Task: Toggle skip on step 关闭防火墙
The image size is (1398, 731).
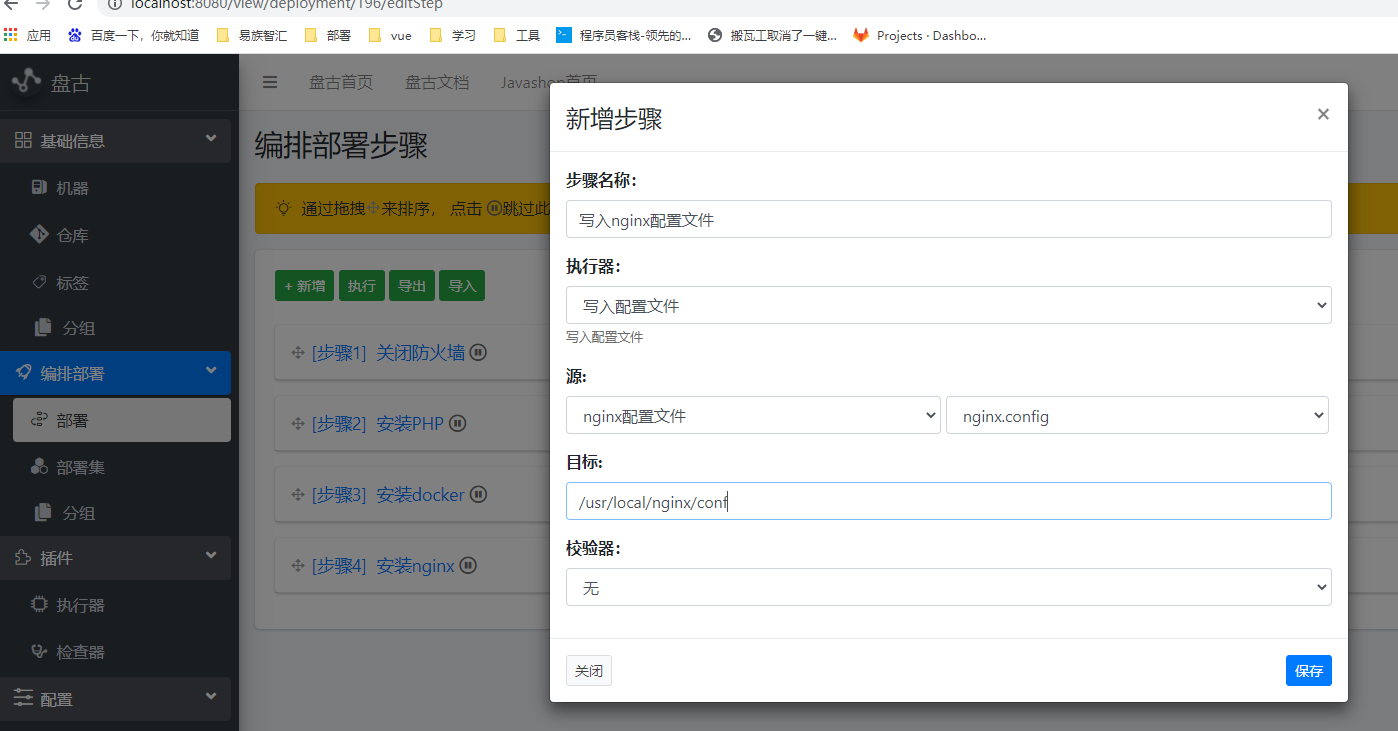Action: (478, 352)
